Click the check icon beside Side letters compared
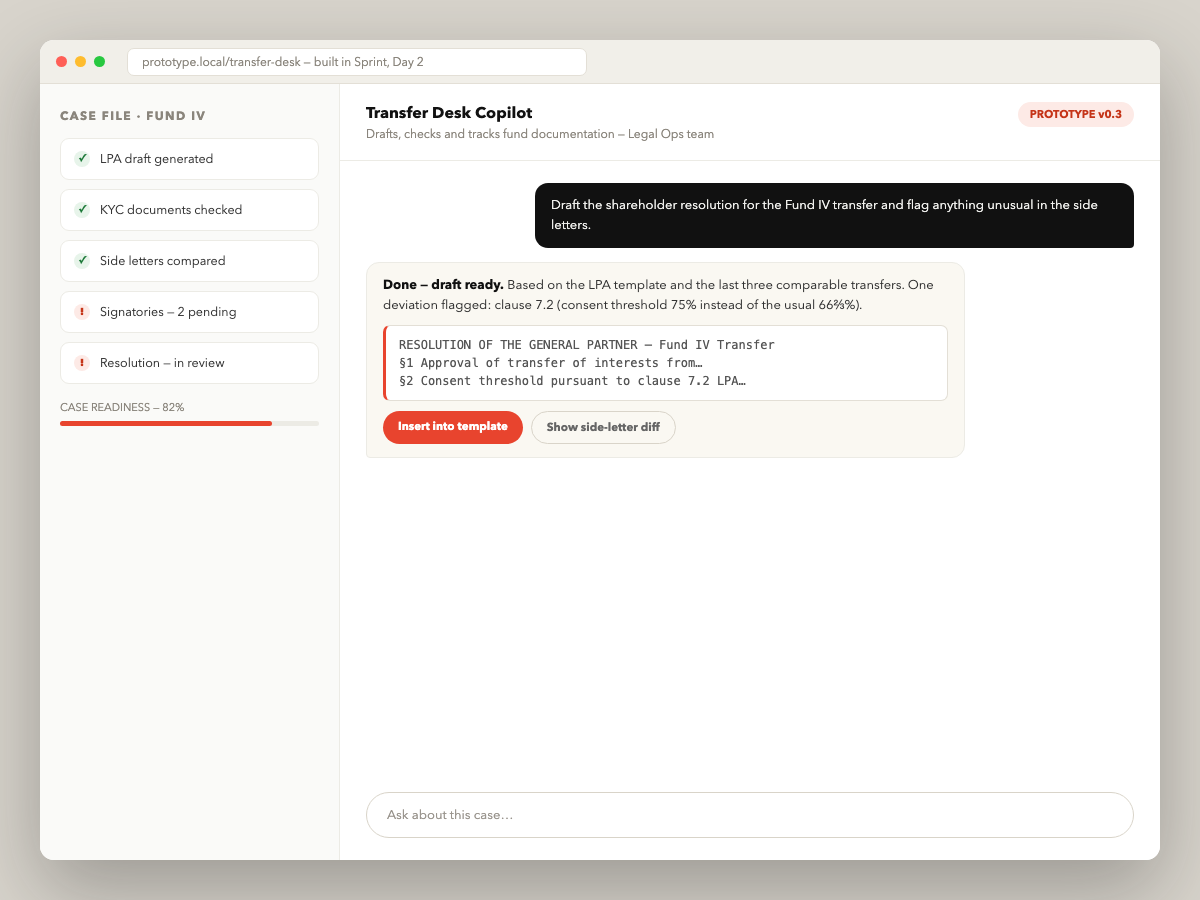 coord(82,261)
